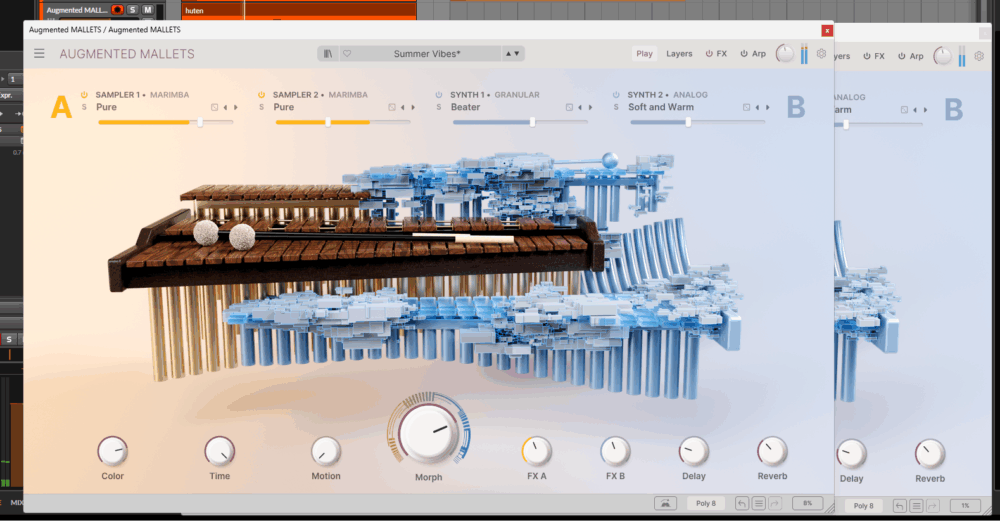Click the large B layer letter
Image resolution: width=1000 pixels, height=521 pixels.
796,107
